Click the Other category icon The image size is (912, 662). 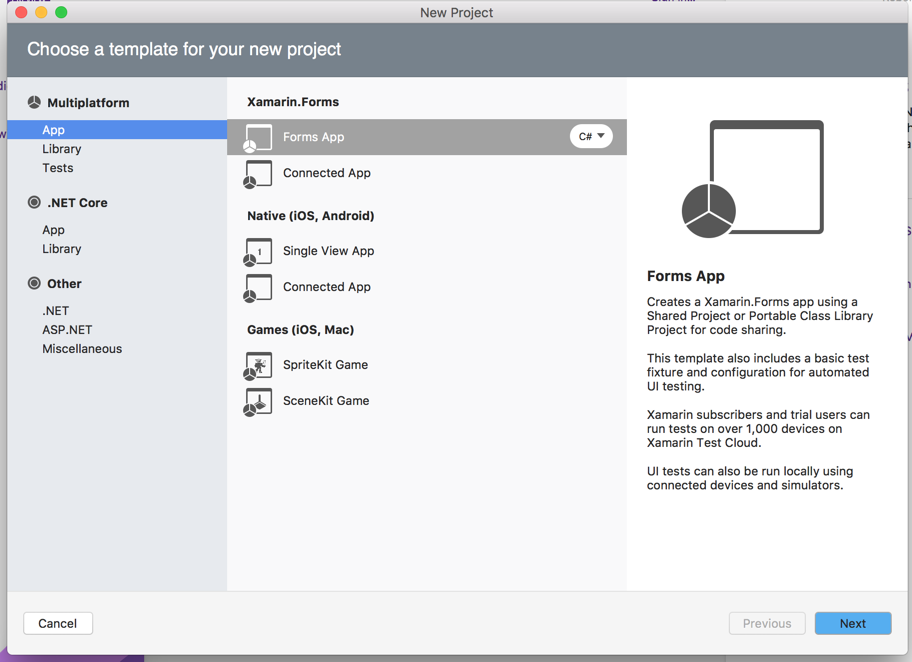34,283
